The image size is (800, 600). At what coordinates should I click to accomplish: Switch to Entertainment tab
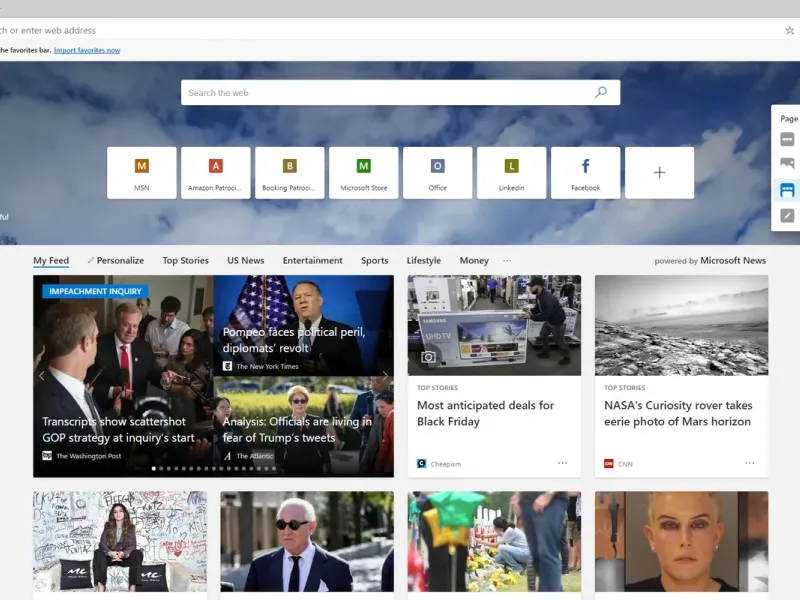tap(313, 260)
